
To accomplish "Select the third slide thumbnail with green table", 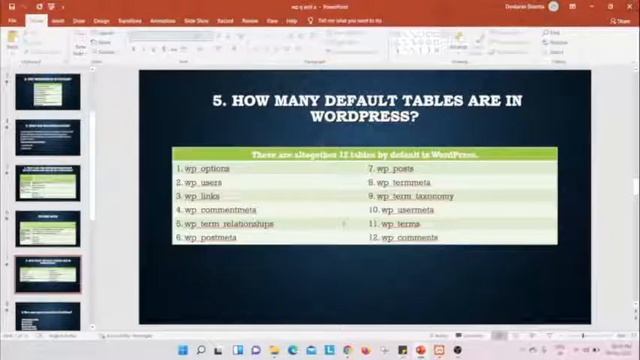I will 48,183.
